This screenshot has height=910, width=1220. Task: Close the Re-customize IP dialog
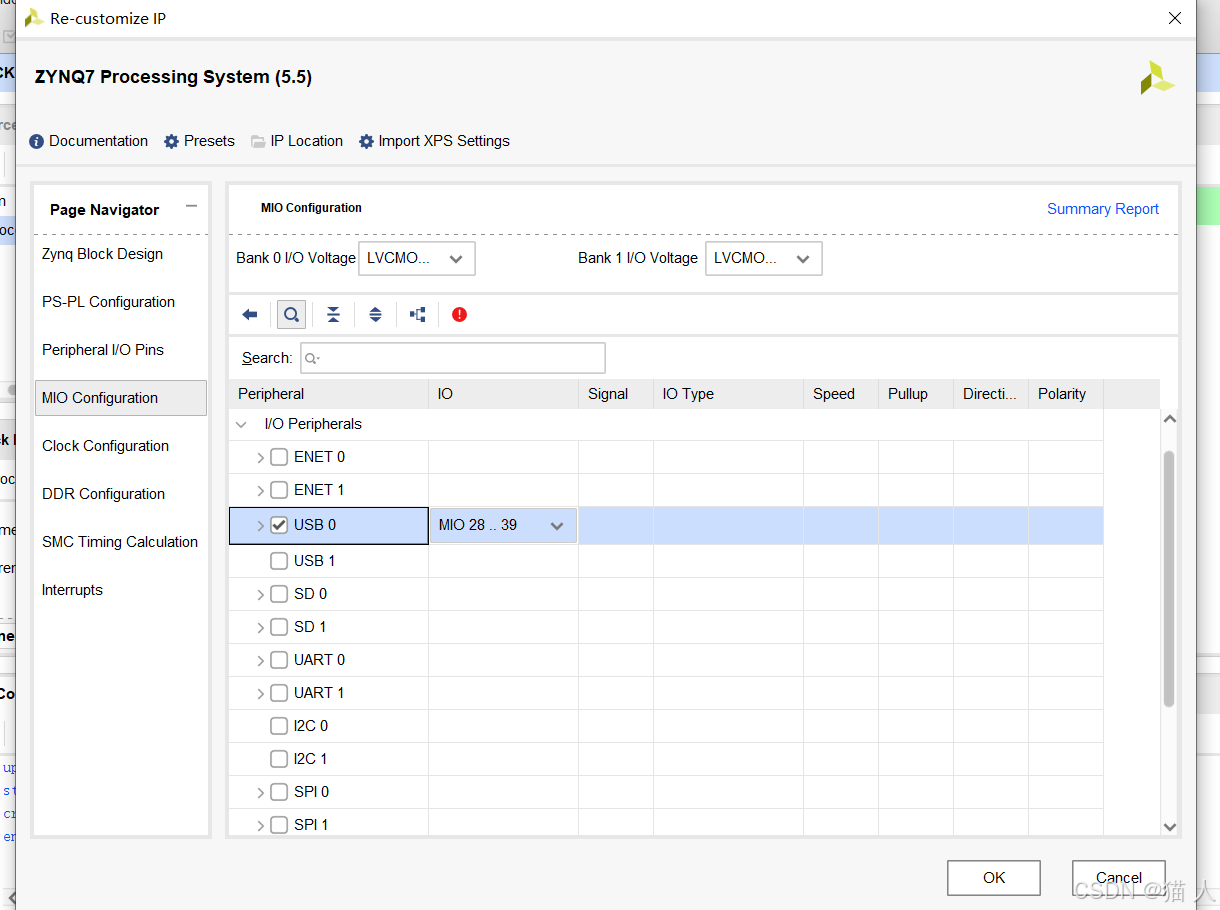coord(1175,18)
